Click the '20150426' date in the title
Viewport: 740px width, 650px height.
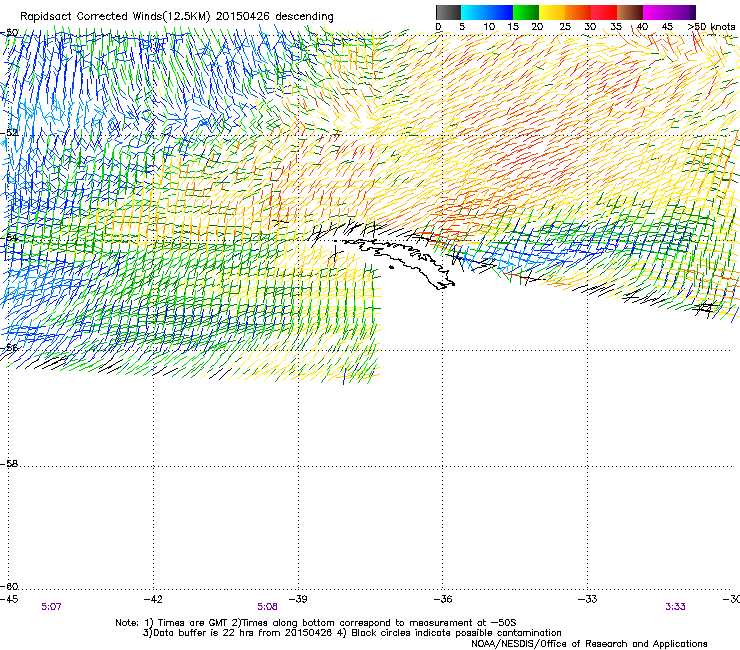tap(242, 17)
